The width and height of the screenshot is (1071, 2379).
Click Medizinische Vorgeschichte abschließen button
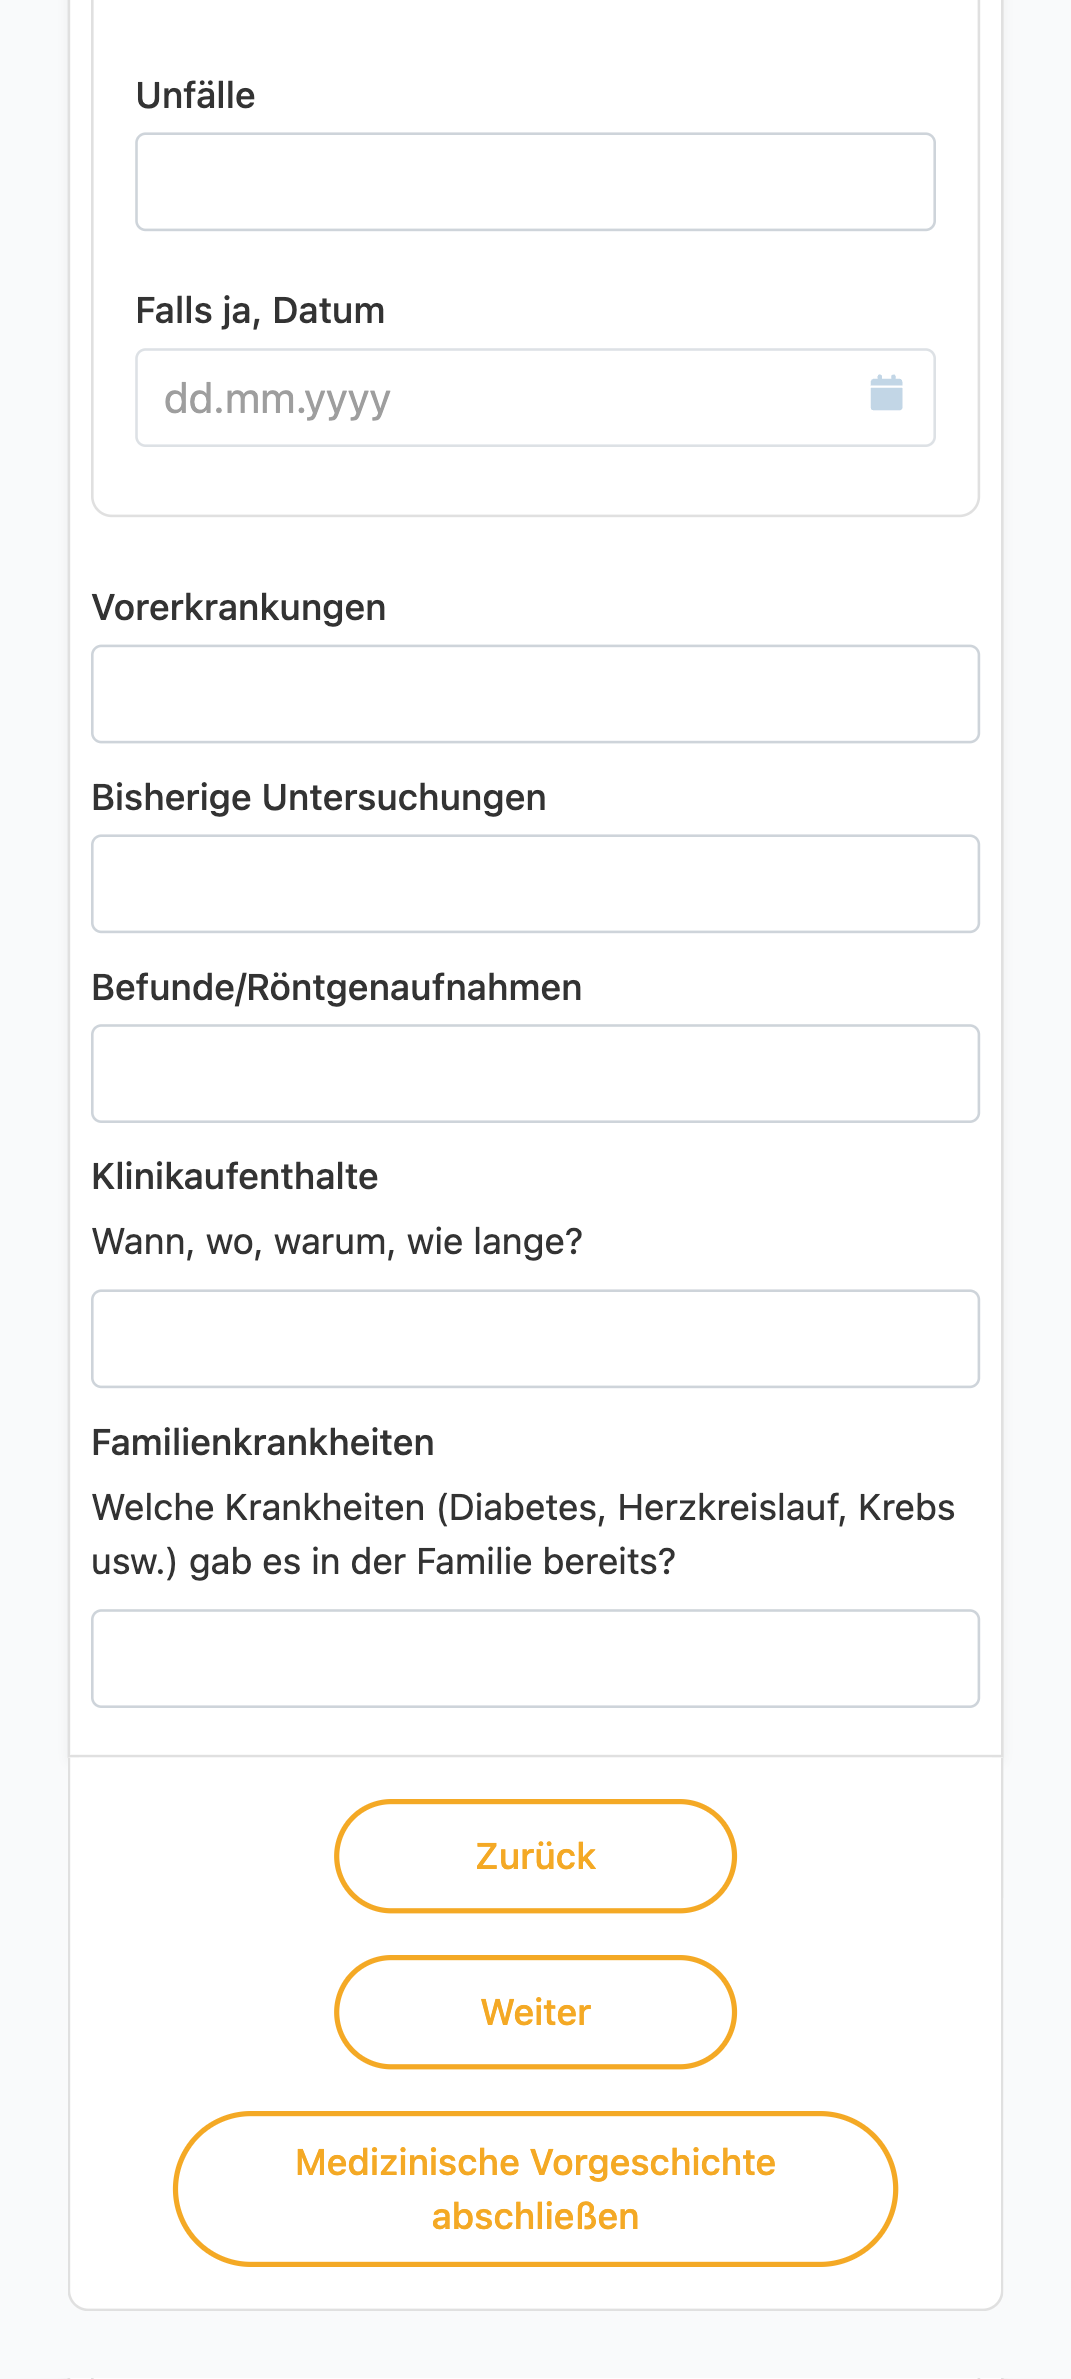pos(535,2189)
